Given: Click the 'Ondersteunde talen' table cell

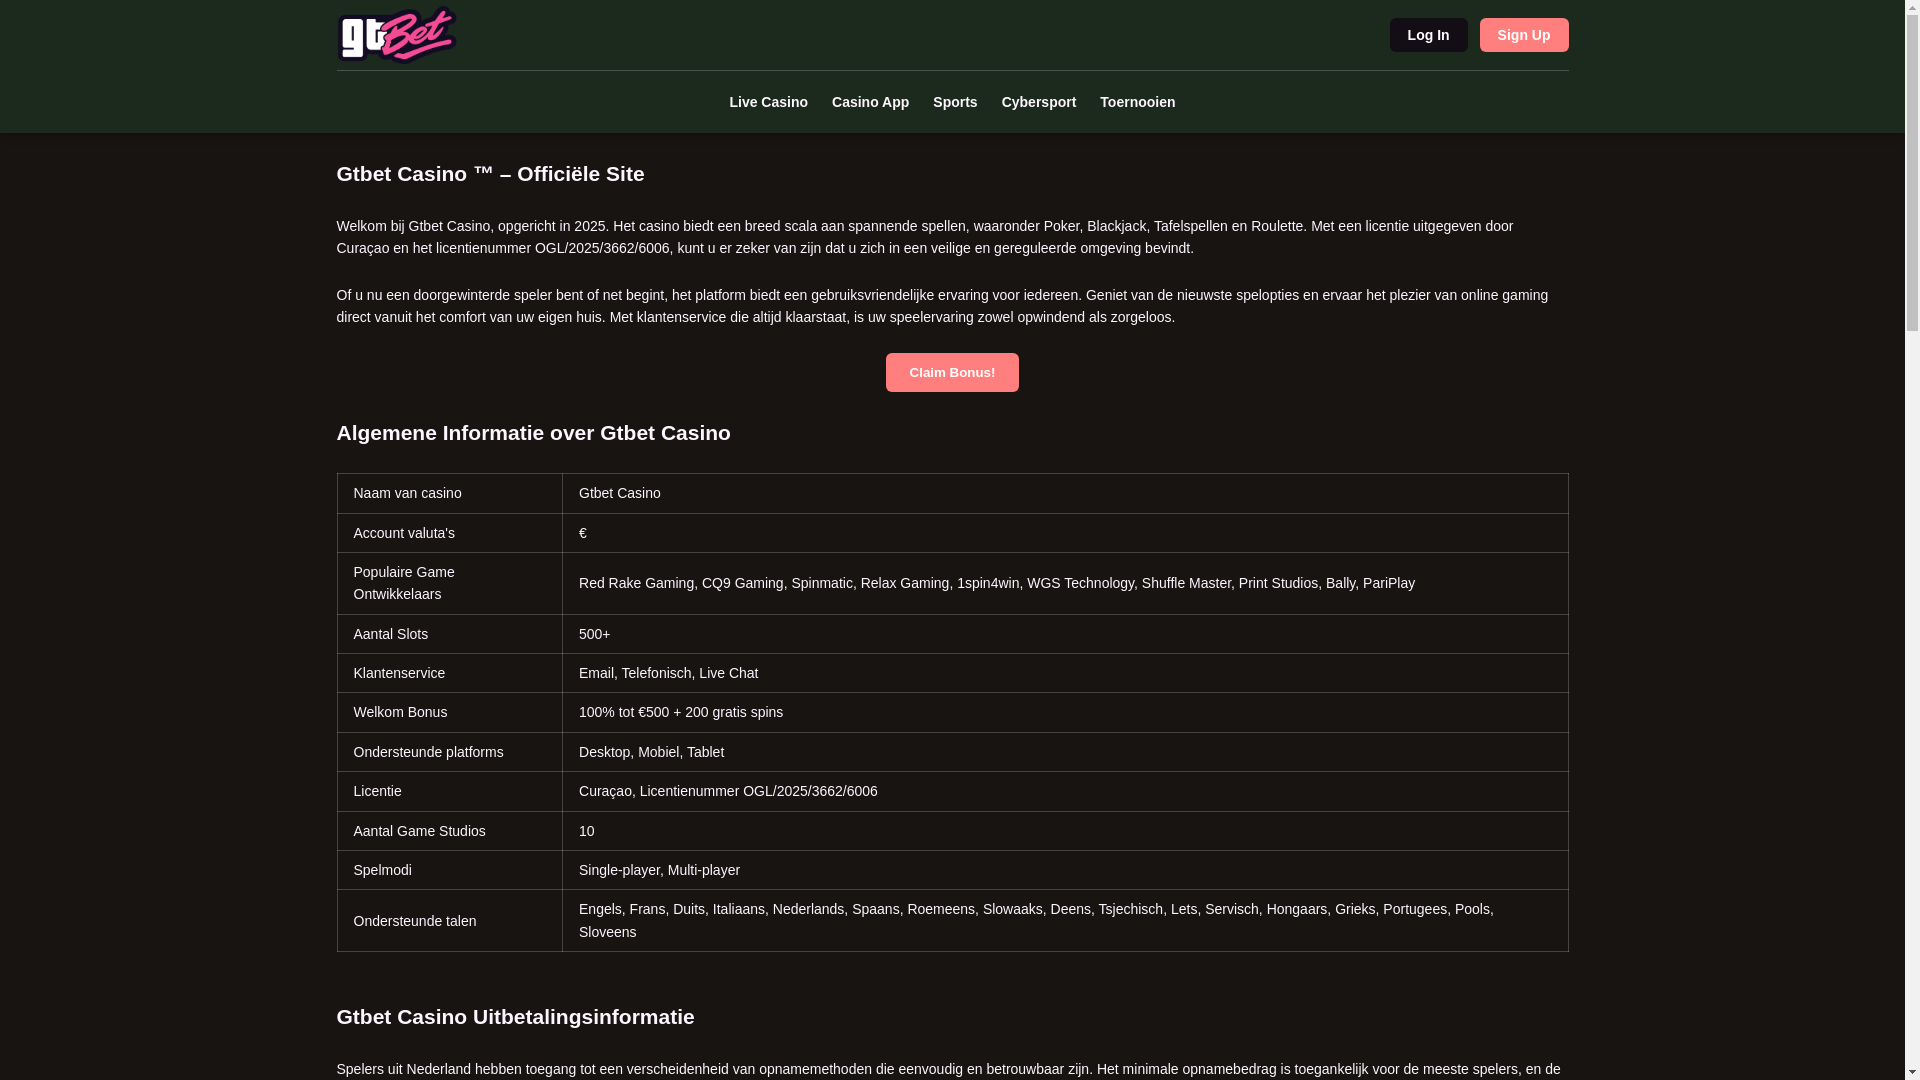Looking at the screenshot, I should tap(449, 921).
